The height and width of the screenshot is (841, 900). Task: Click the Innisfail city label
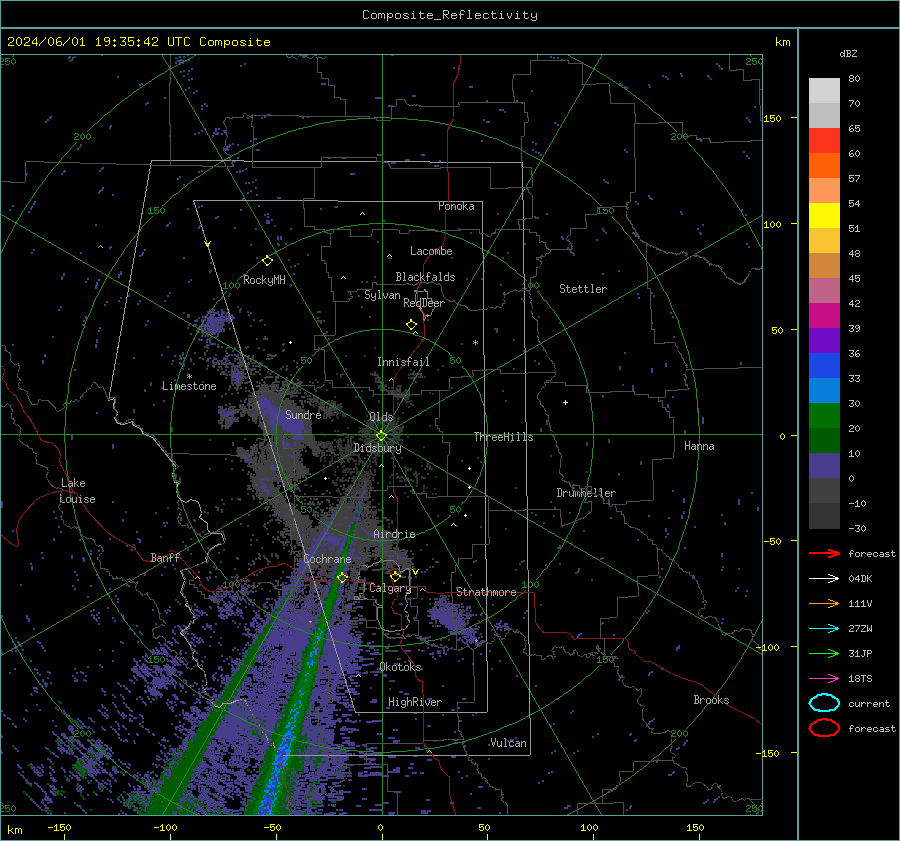403,362
